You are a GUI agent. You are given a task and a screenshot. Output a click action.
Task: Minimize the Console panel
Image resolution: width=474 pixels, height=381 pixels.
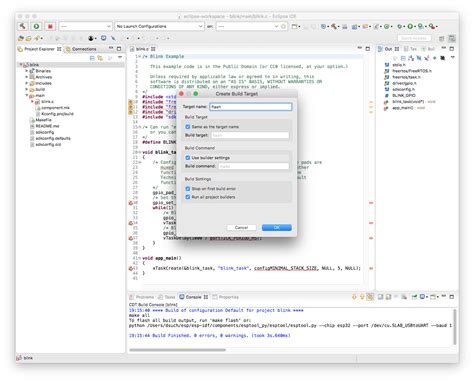pos(444,296)
